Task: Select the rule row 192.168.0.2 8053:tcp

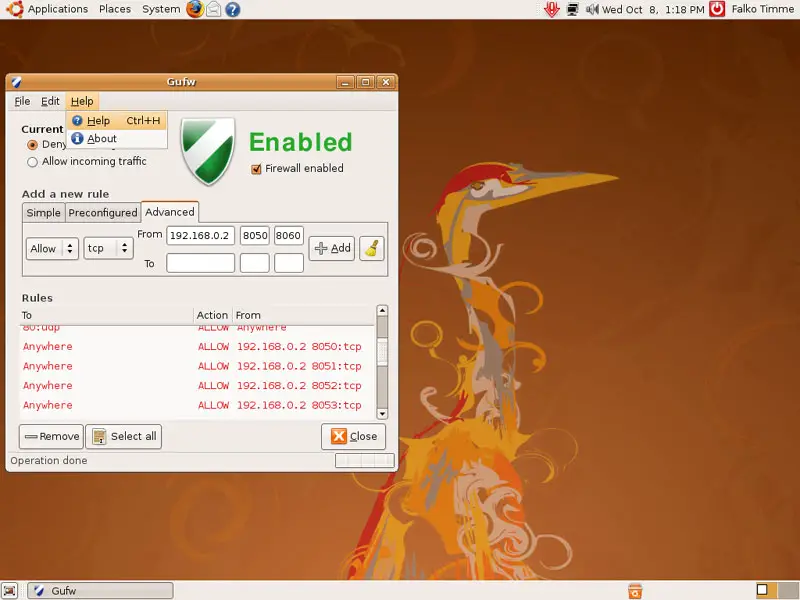Action: click(x=197, y=405)
